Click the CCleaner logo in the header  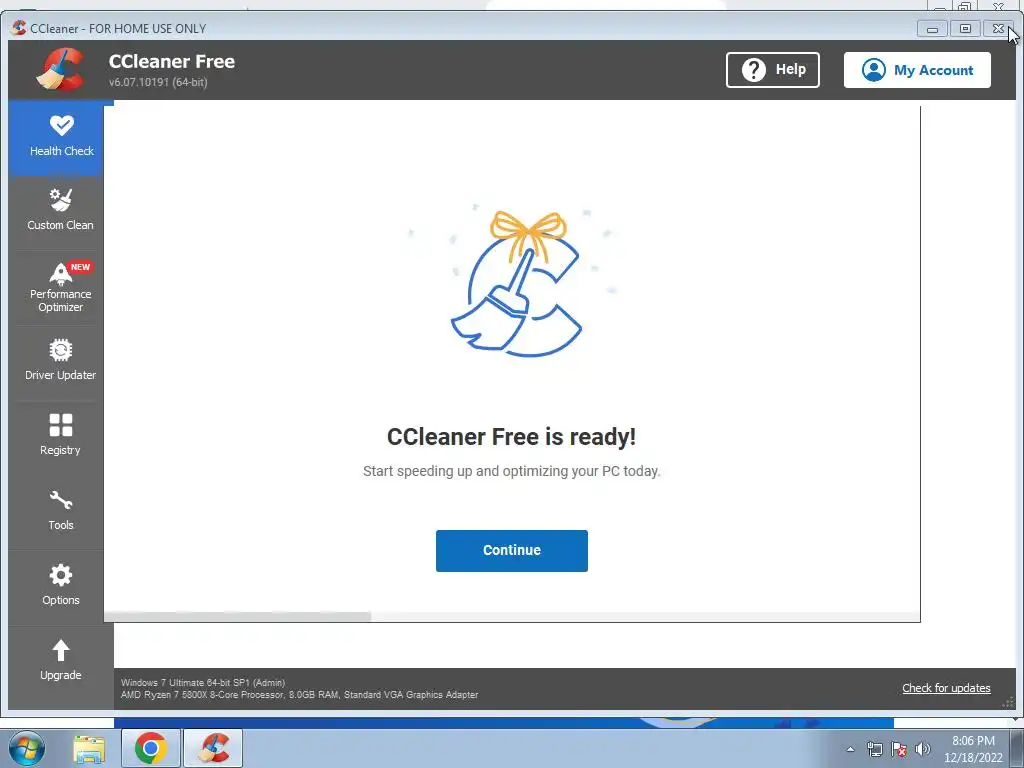tap(60, 69)
